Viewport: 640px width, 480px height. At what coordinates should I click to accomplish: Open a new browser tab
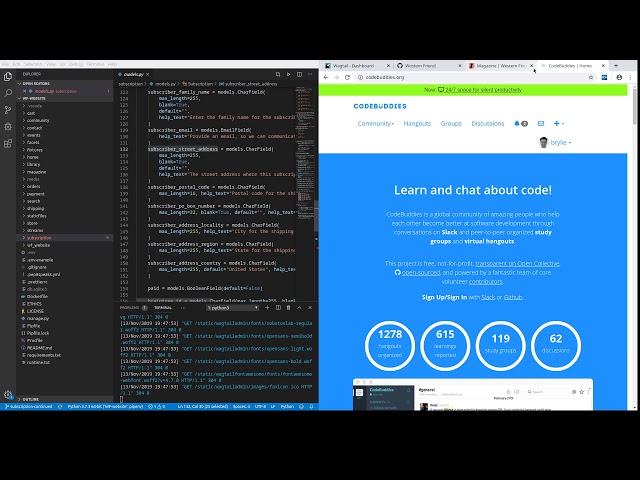616,65
